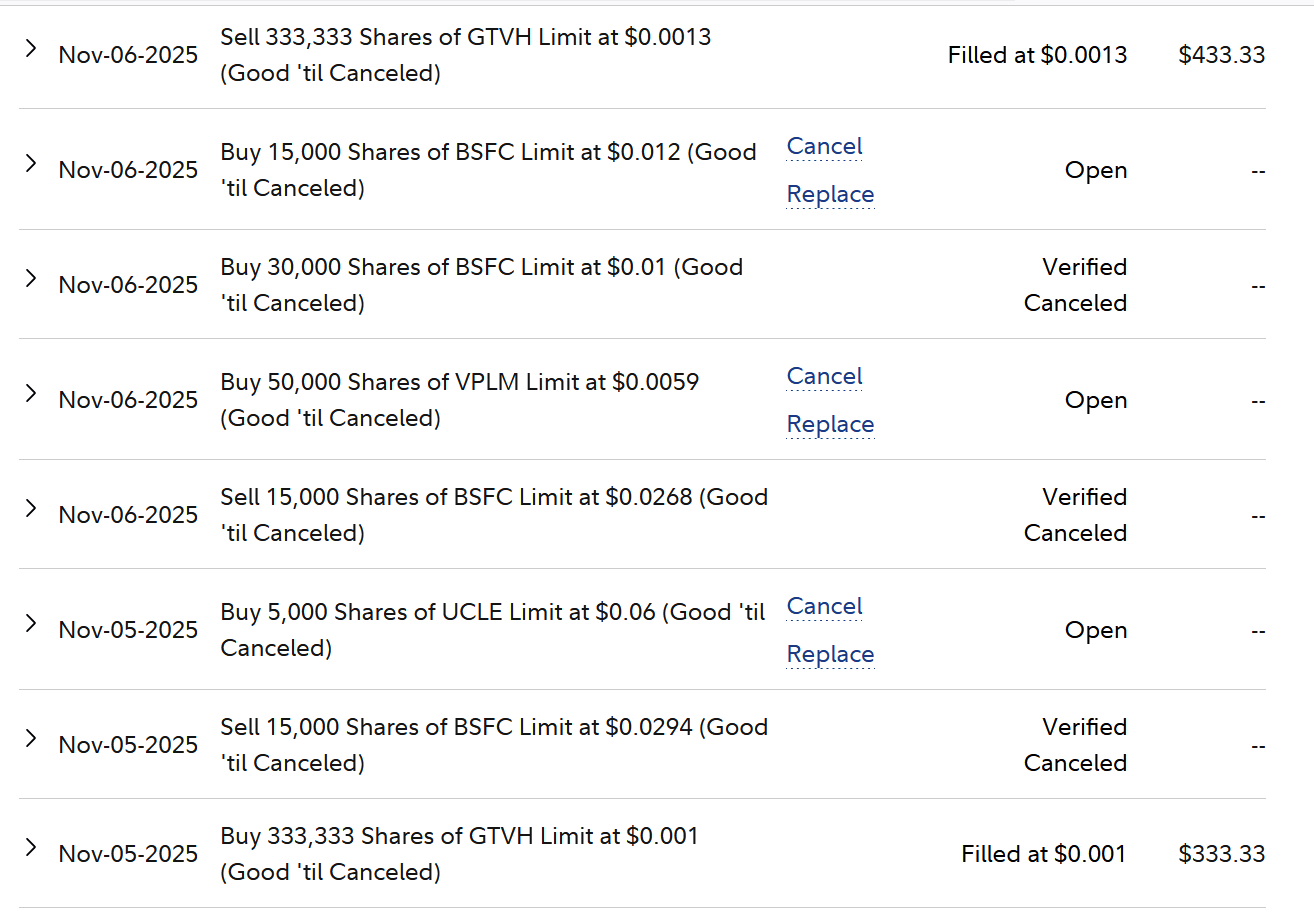Expand the BSFC $0.01 buy order chevron
Image resolution: width=1314 pixels, height=917 pixels.
tap(31, 278)
